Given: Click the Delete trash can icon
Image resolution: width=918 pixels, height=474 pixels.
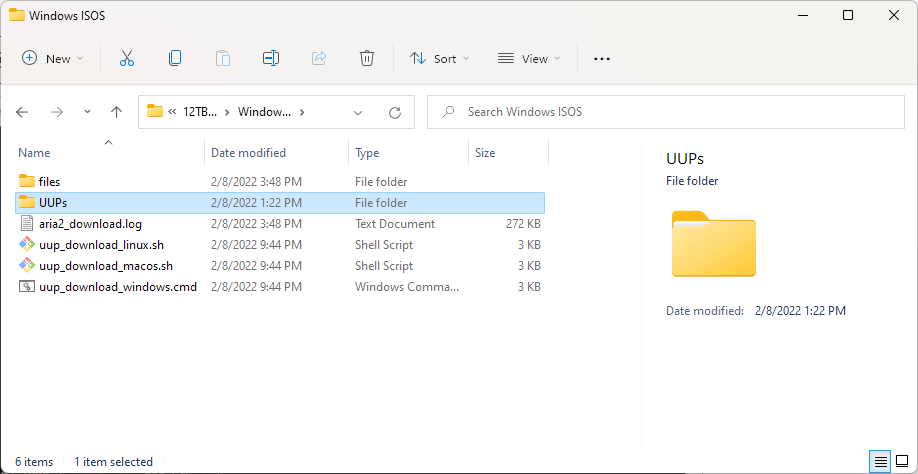Looking at the screenshot, I should (367, 59).
